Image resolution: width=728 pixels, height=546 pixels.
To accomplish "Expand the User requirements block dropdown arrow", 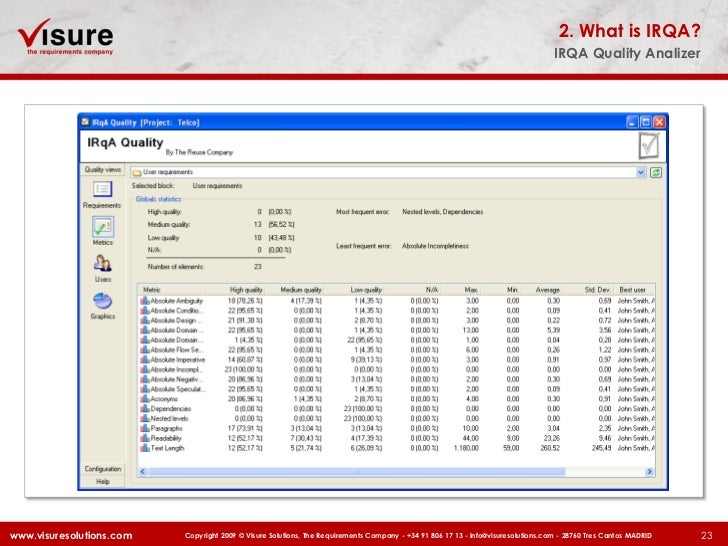I will (x=641, y=173).
